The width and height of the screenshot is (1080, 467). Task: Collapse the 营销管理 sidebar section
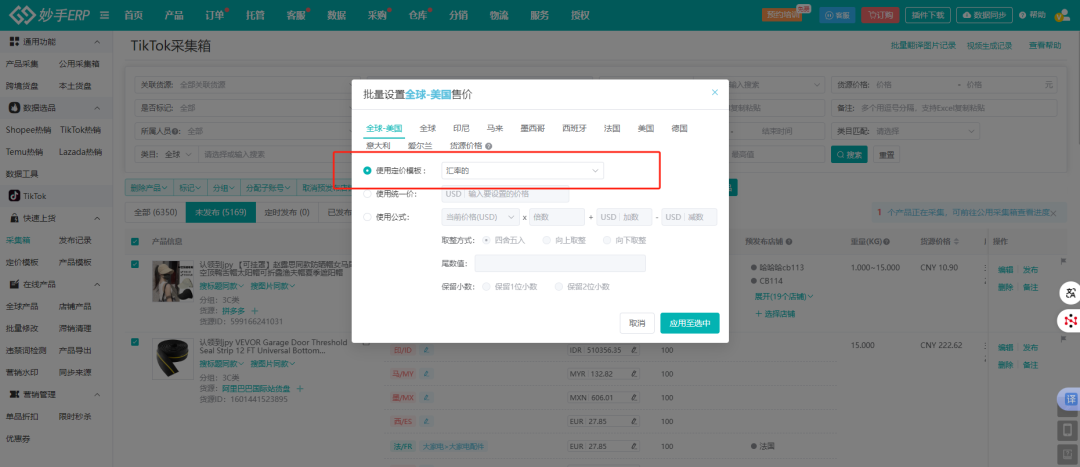[x=96, y=395]
